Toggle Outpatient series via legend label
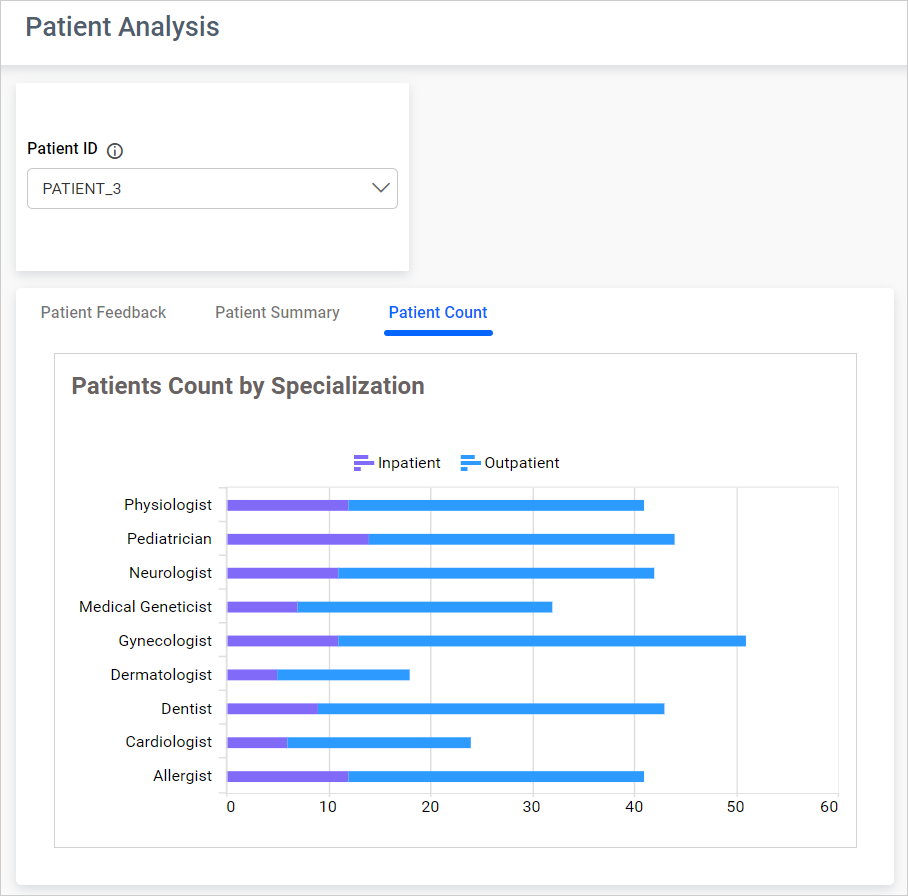This screenshot has width=908, height=896. click(x=521, y=463)
